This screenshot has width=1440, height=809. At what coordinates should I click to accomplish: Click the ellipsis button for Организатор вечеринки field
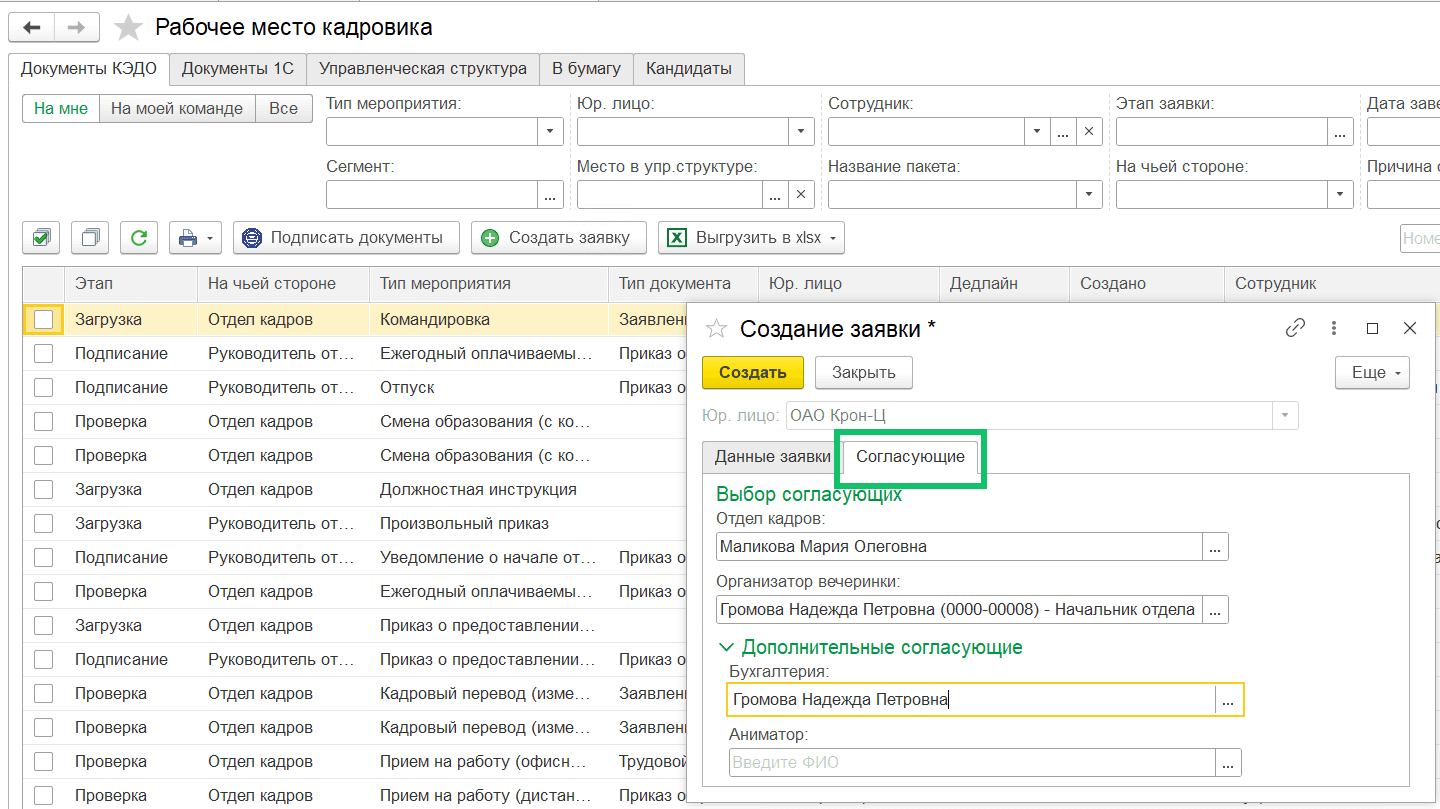tap(1215, 609)
